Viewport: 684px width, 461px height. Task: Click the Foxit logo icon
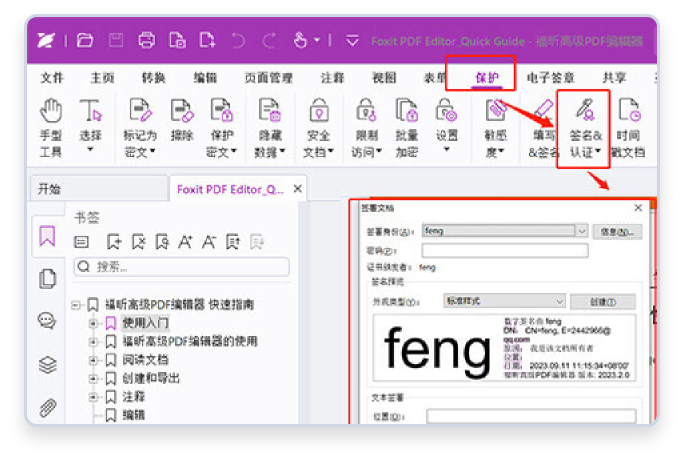[46, 41]
